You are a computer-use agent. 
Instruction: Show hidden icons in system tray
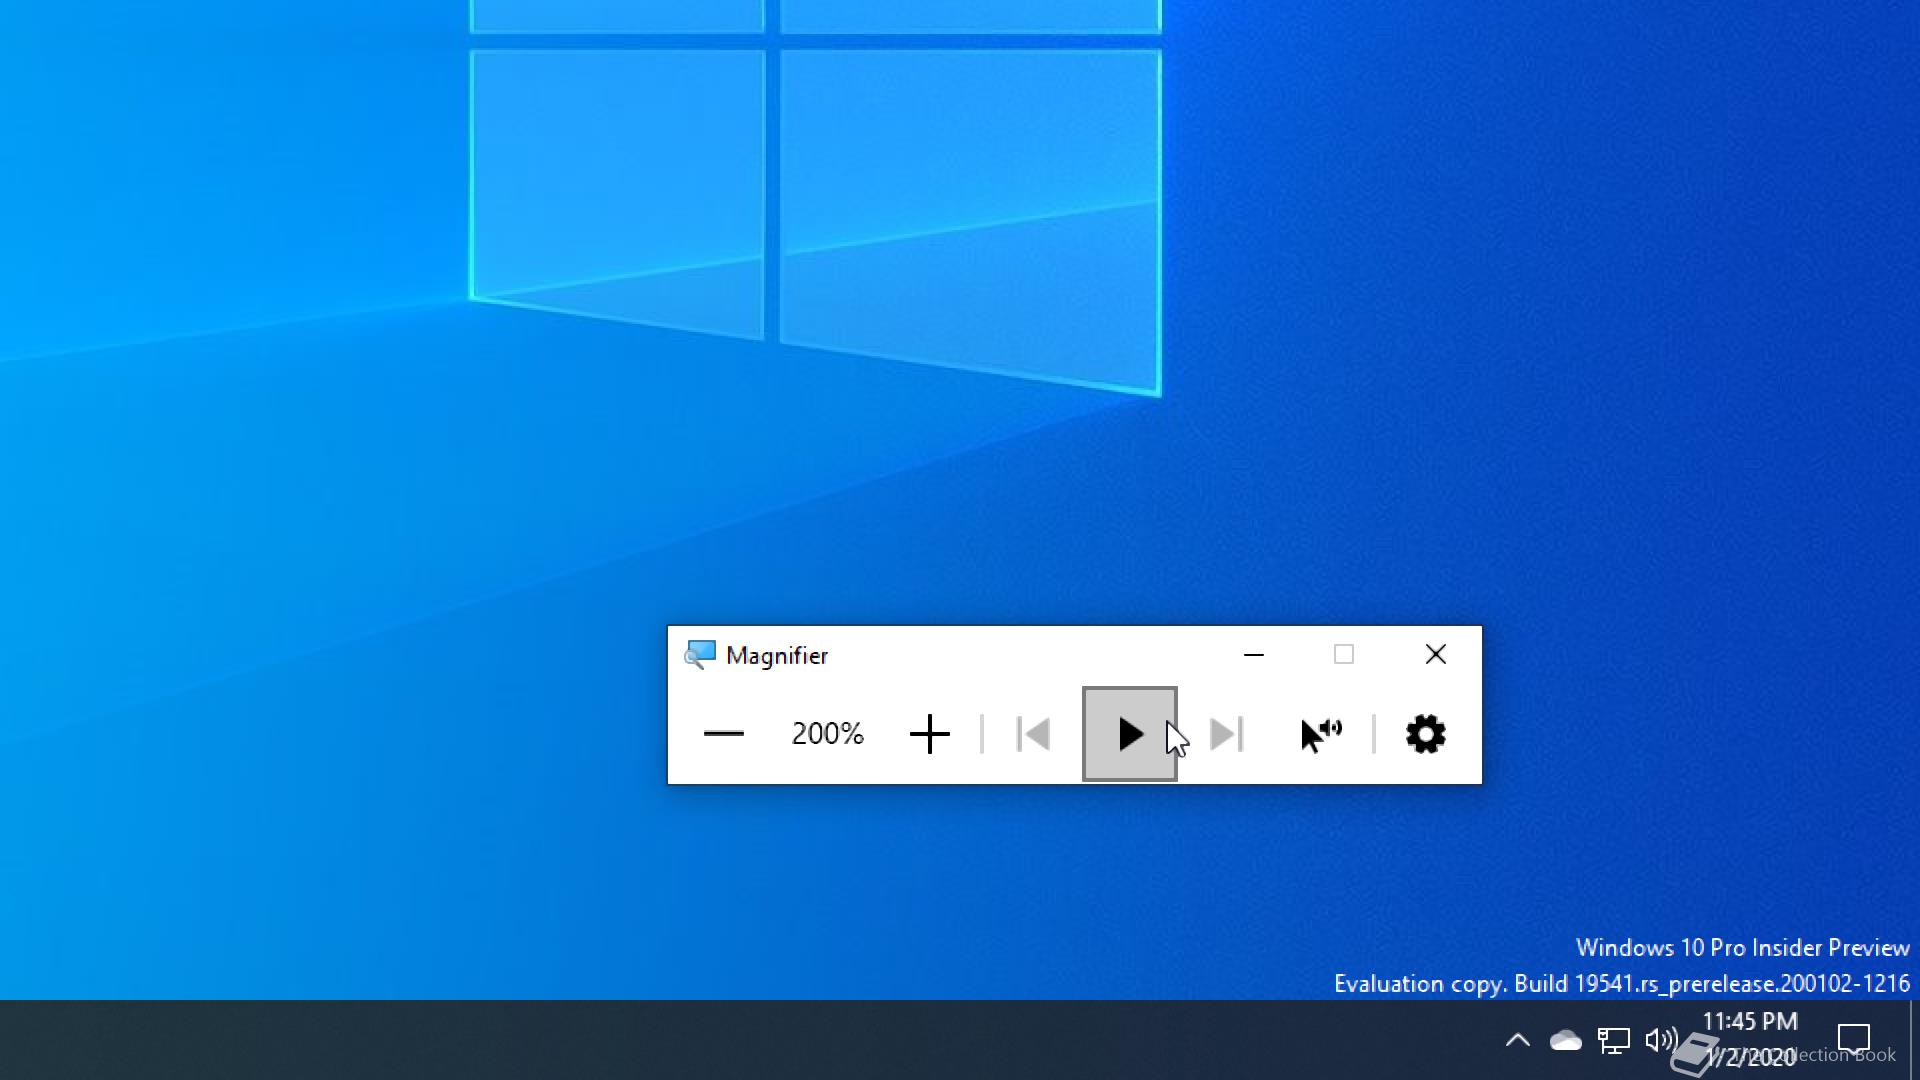1517,1040
